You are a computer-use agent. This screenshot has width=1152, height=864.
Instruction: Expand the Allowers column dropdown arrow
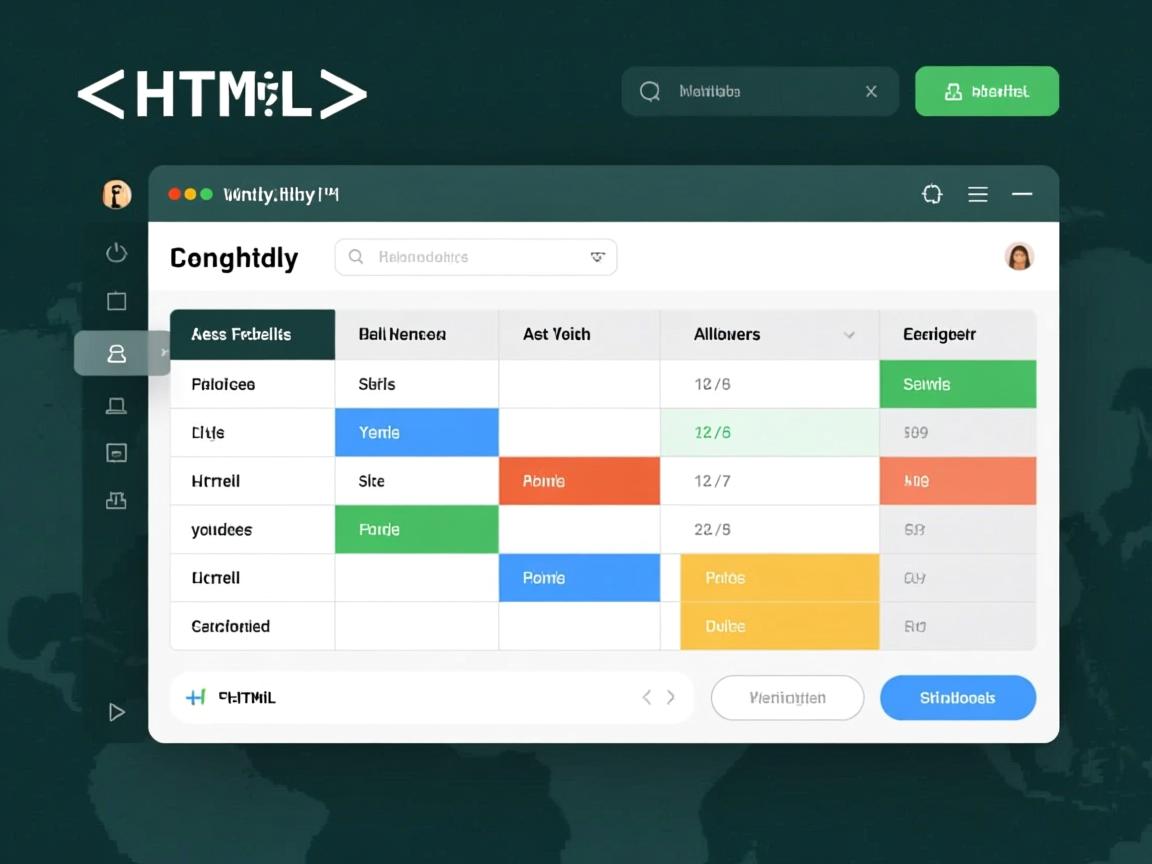(849, 335)
